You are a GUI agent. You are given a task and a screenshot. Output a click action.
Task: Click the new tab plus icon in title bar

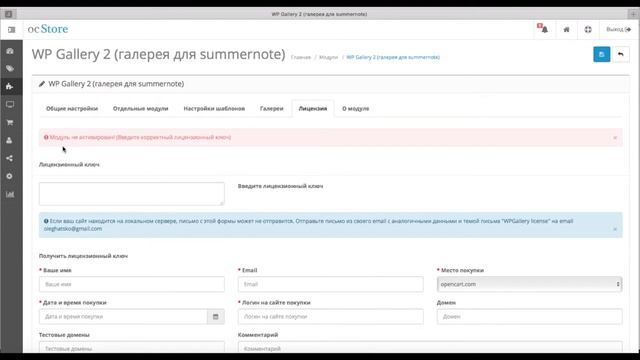[633, 14]
